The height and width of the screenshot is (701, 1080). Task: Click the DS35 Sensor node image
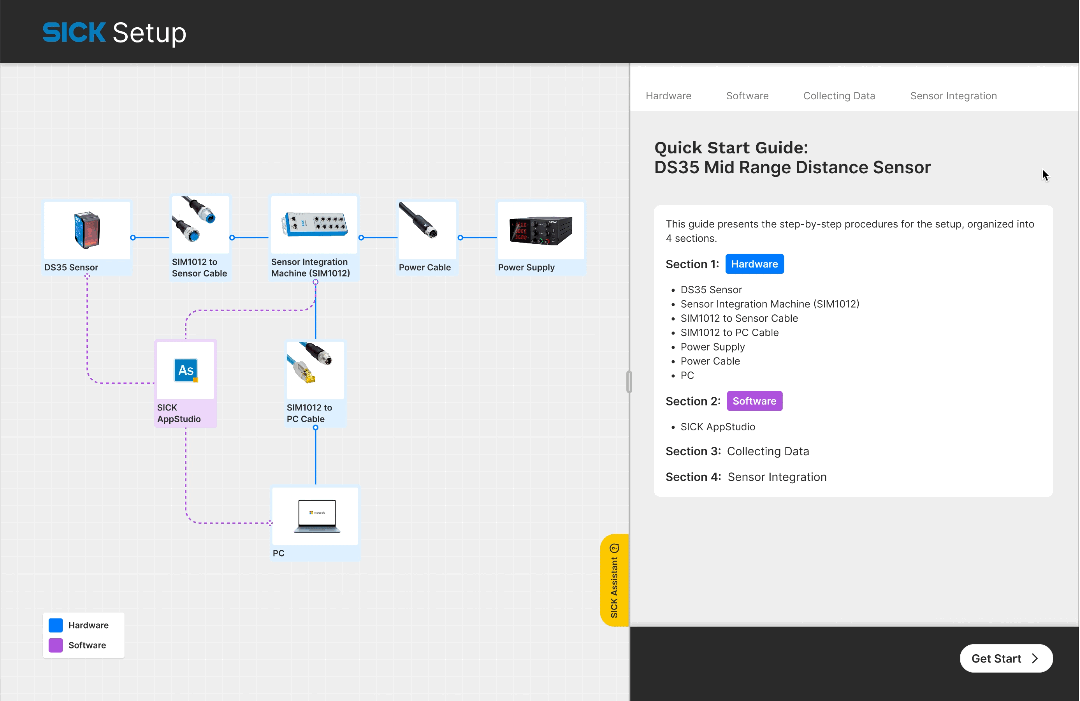pos(87,230)
